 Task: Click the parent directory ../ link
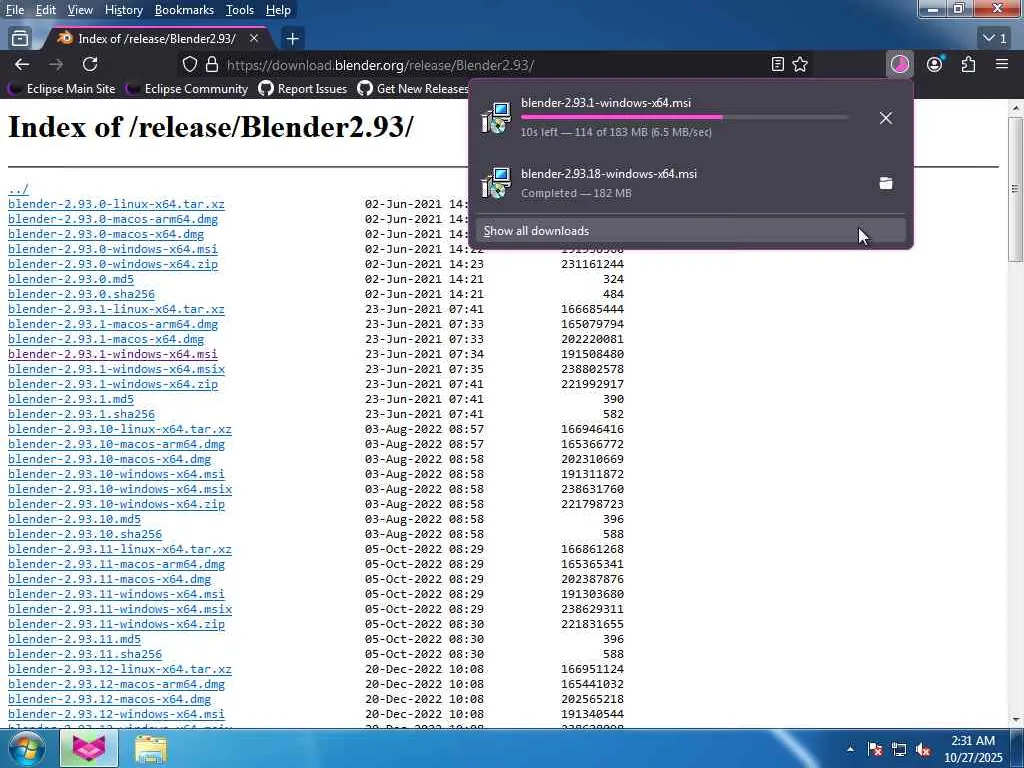point(18,189)
